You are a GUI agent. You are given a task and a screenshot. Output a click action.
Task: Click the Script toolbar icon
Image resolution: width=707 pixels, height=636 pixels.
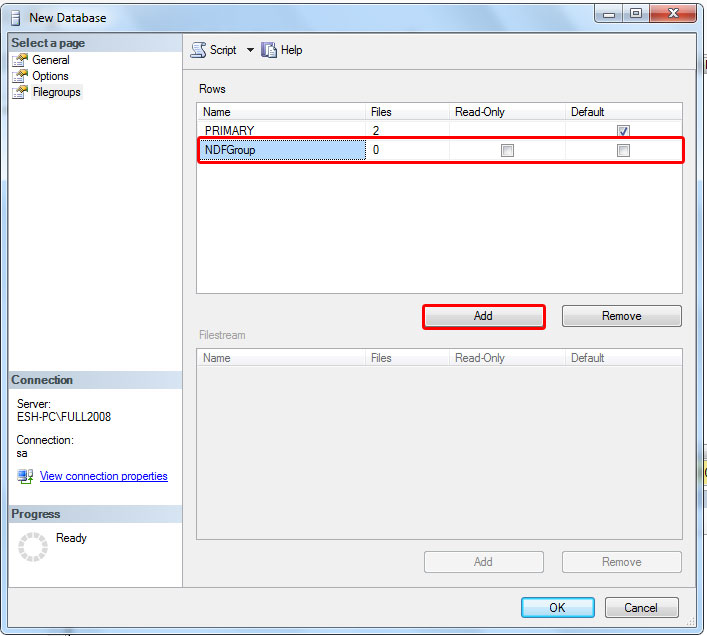point(198,50)
